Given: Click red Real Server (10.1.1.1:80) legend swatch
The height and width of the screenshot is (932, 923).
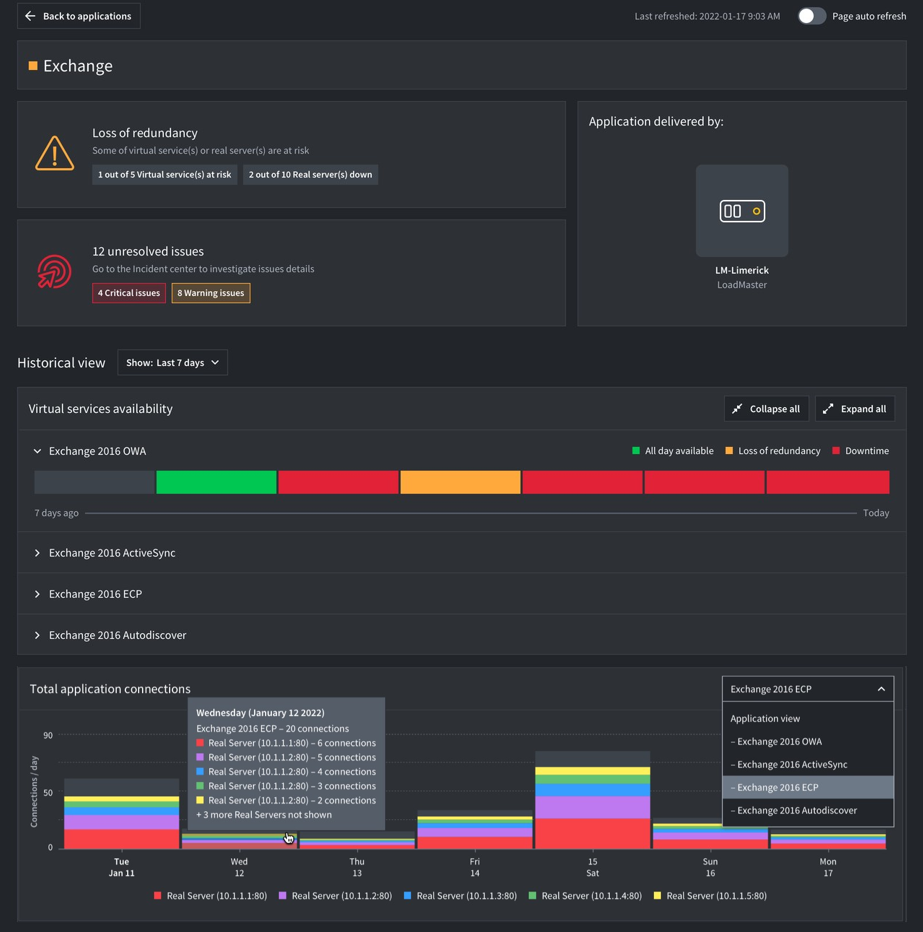Looking at the screenshot, I should pos(157,895).
